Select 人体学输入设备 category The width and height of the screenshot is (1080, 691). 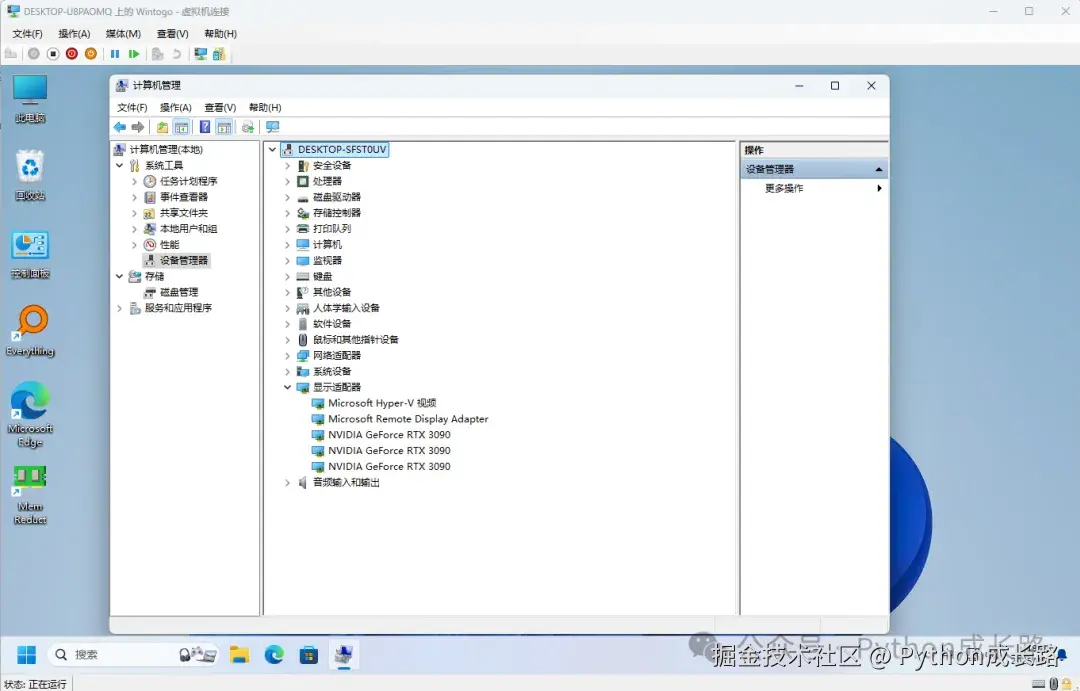pyautogui.click(x=346, y=308)
